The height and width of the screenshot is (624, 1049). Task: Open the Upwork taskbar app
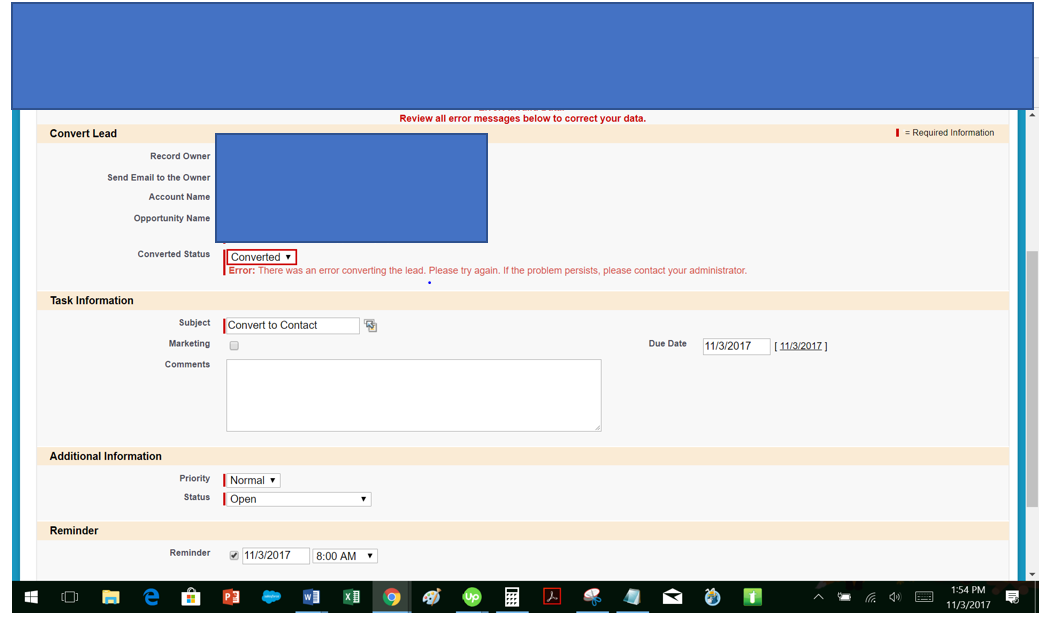click(x=472, y=597)
